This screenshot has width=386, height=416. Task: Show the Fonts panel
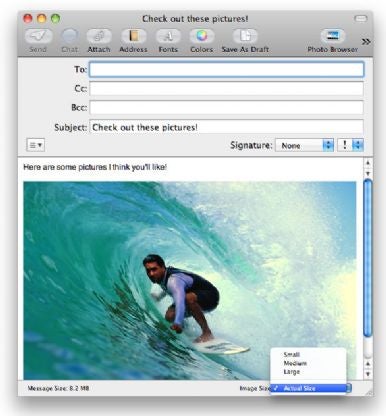pyautogui.click(x=168, y=36)
